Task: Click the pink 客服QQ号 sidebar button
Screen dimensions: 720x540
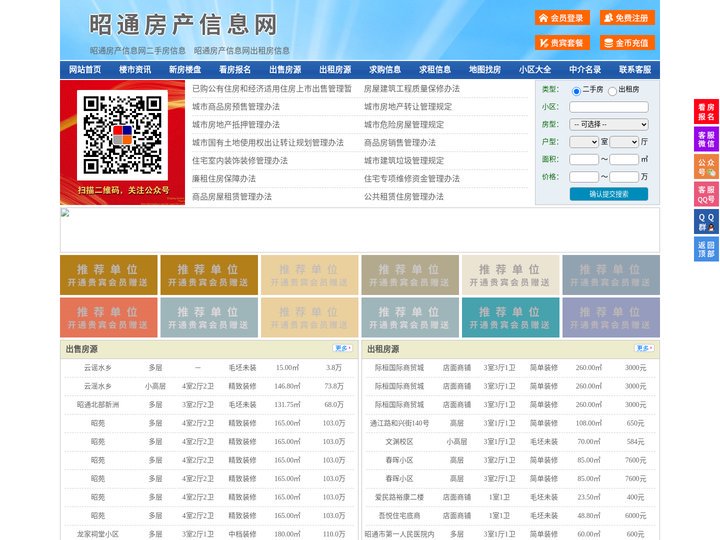Action: pos(706,194)
